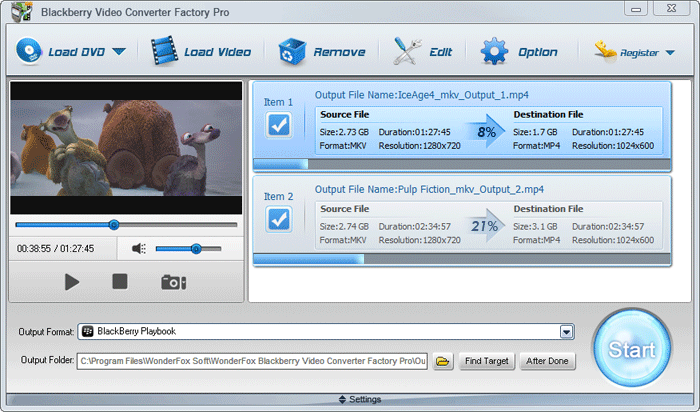Mute audio with the speaker icon
The width and height of the screenshot is (700, 412).
click(x=139, y=249)
